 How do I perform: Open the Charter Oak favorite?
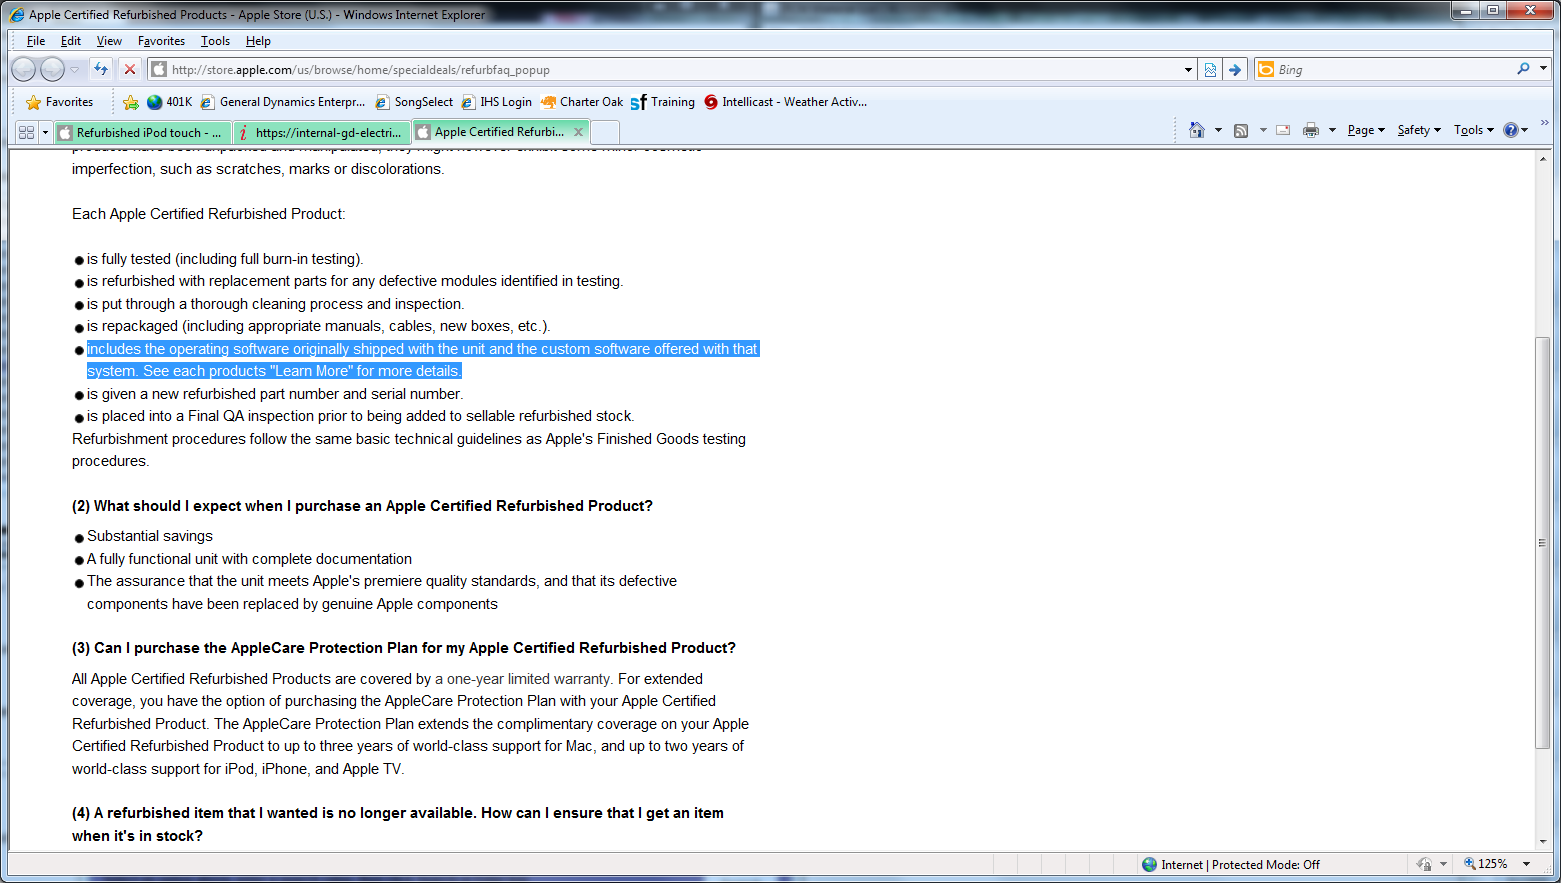click(582, 102)
